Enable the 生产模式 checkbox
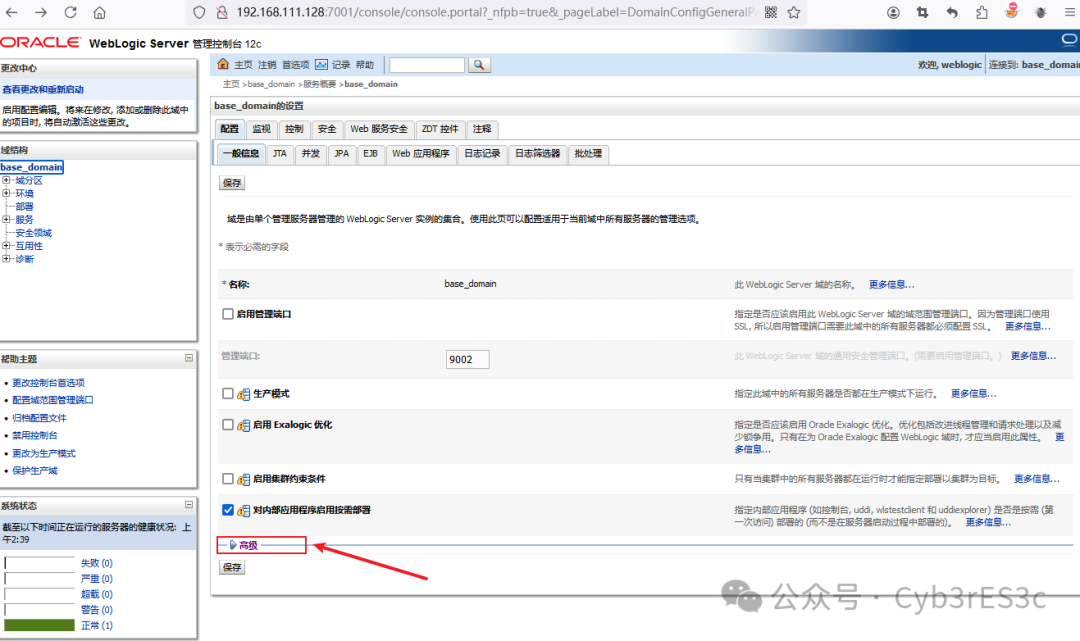Viewport: 1080px width, 641px height. (228, 393)
